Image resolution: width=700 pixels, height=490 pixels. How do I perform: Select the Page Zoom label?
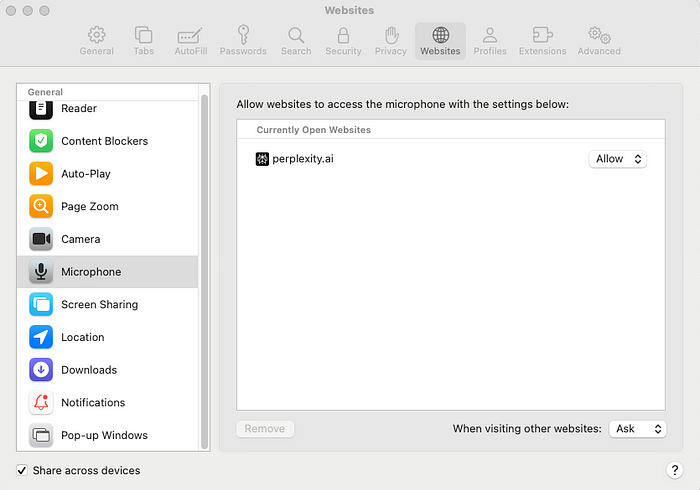(x=90, y=206)
